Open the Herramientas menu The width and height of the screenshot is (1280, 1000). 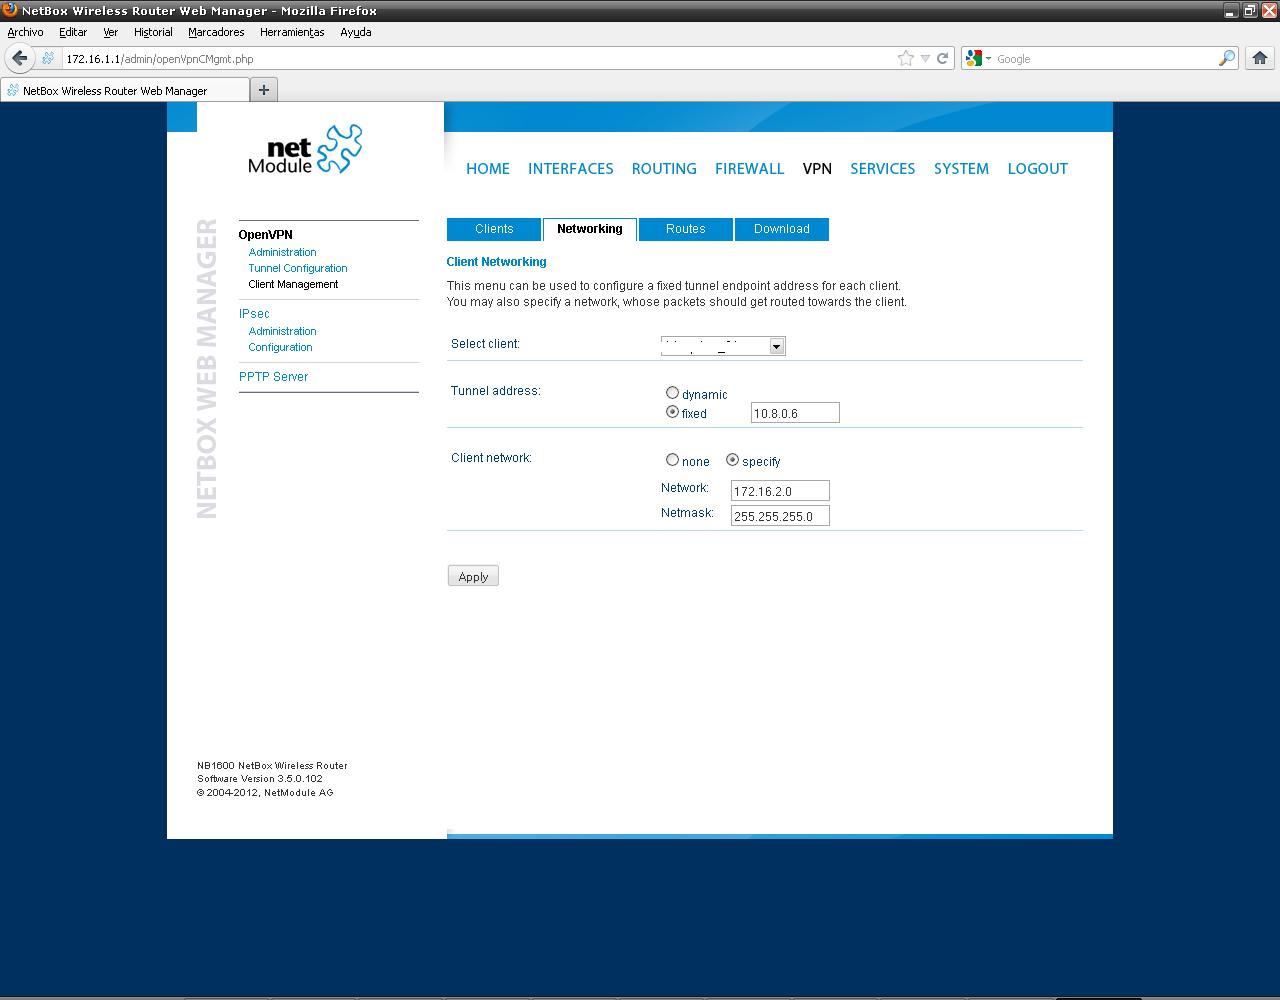coord(292,32)
